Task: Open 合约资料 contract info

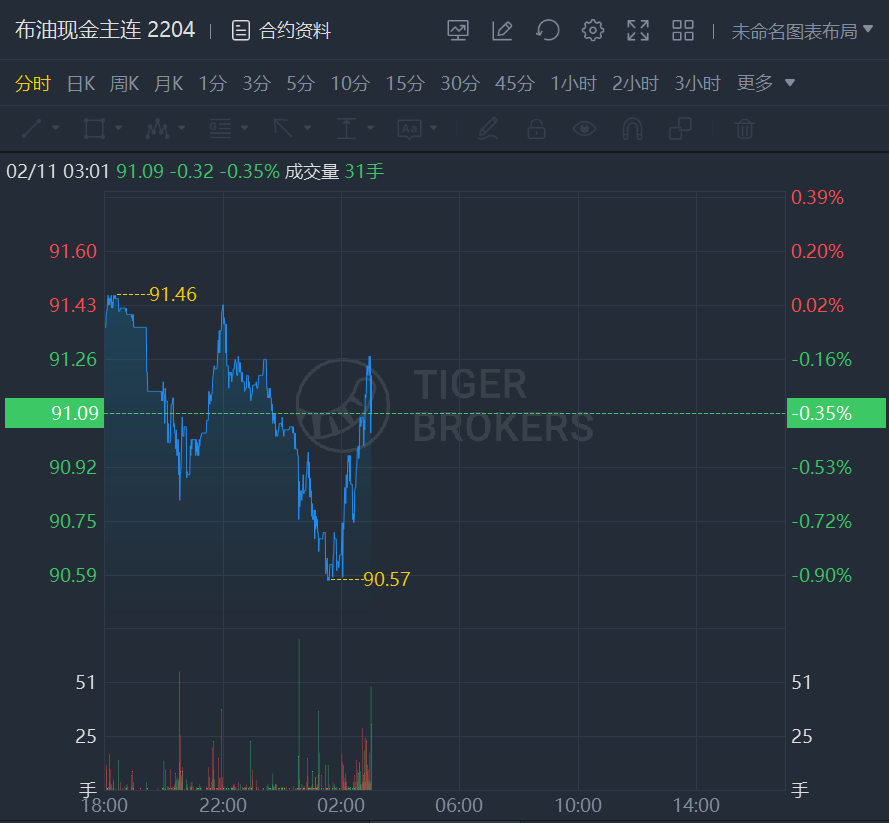Action: [282, 31]
